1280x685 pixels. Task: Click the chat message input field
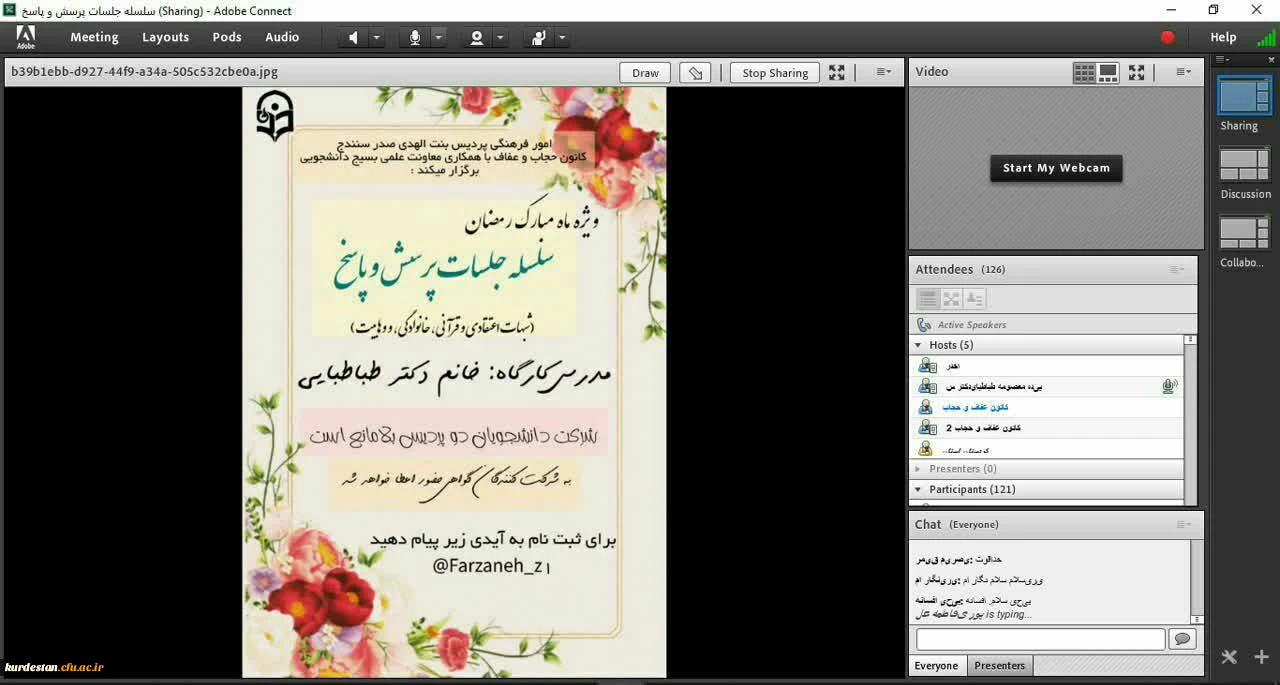coord(1040,639)
